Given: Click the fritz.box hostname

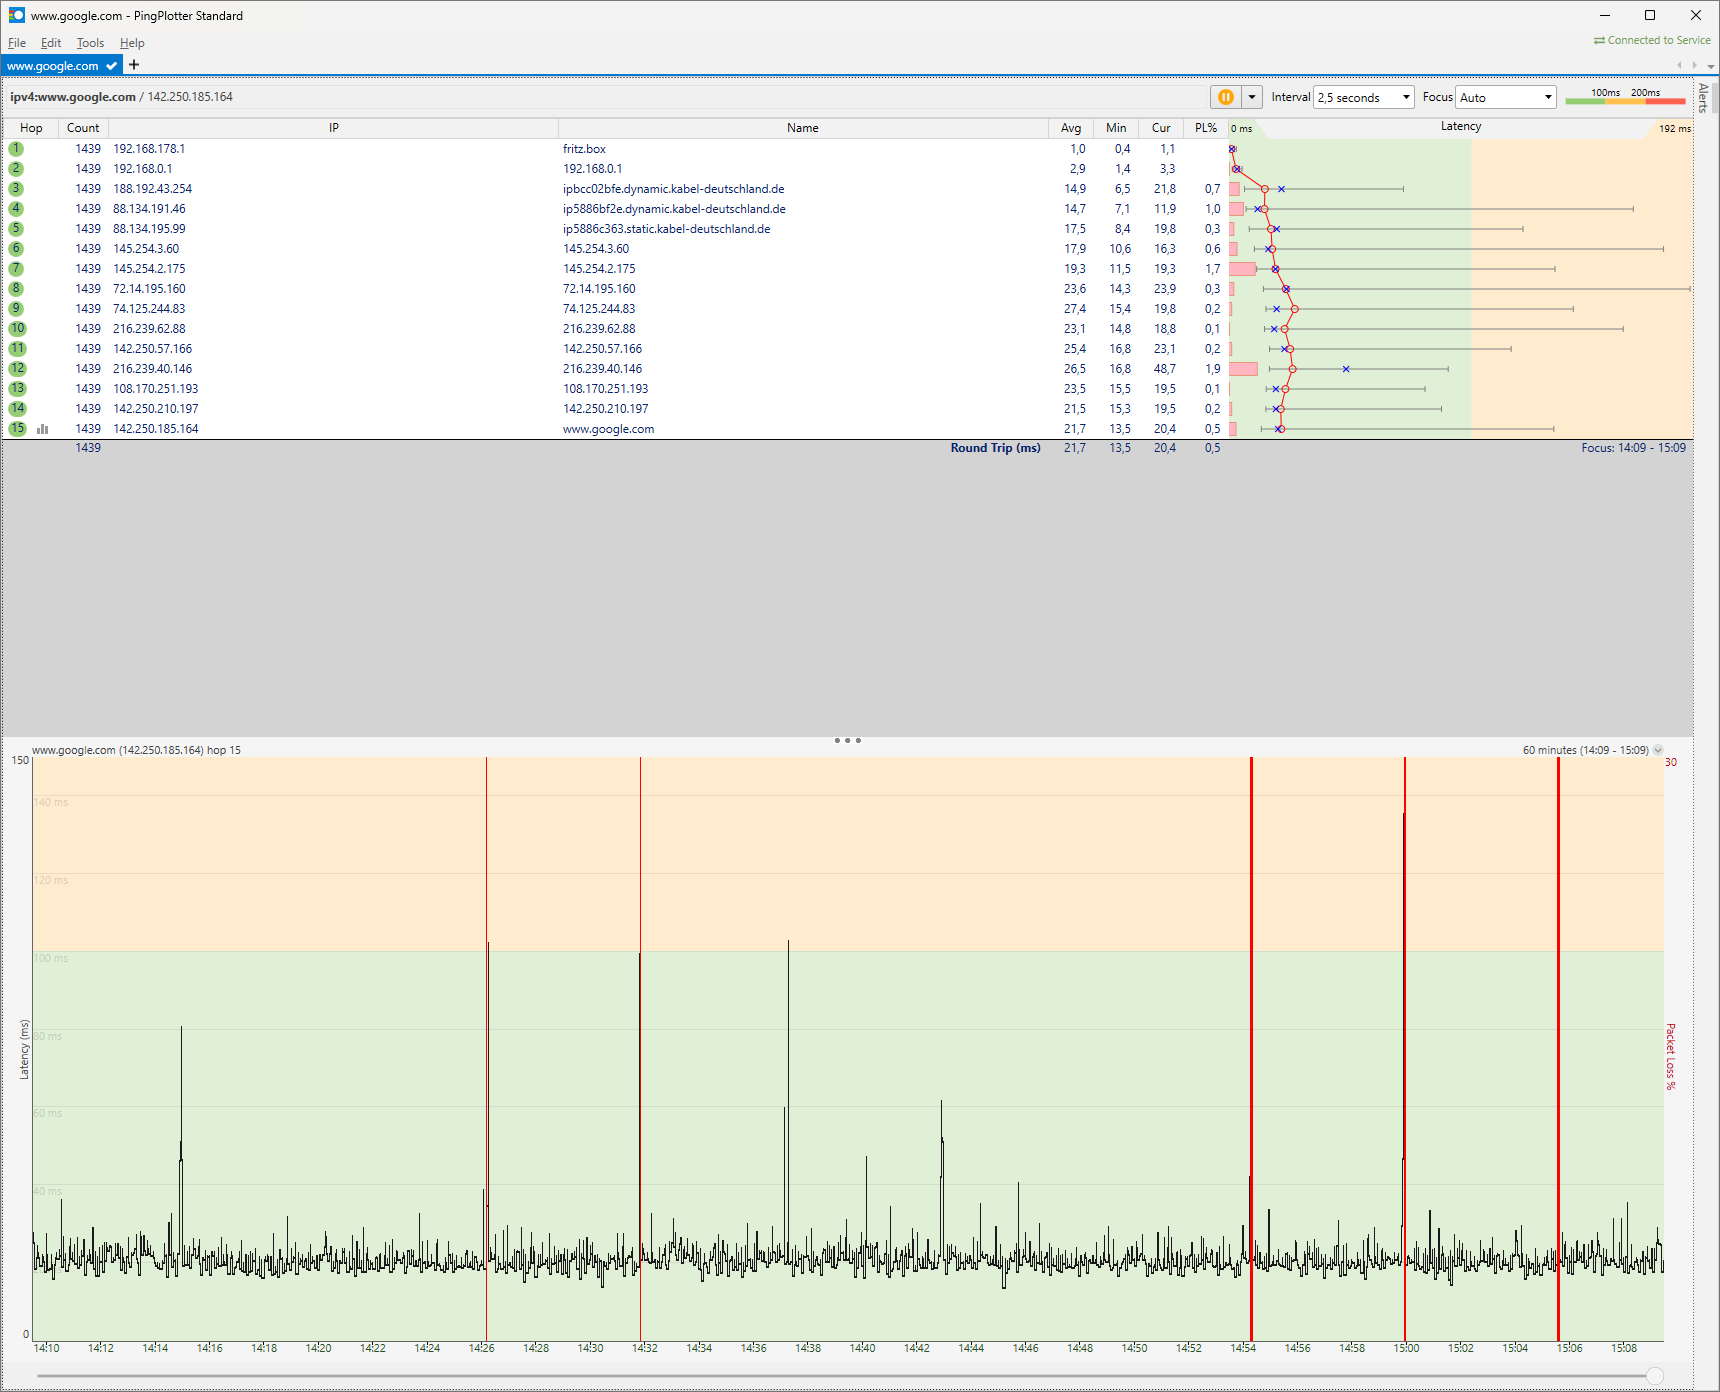Looking at the screenshot, I should (584, 149).
